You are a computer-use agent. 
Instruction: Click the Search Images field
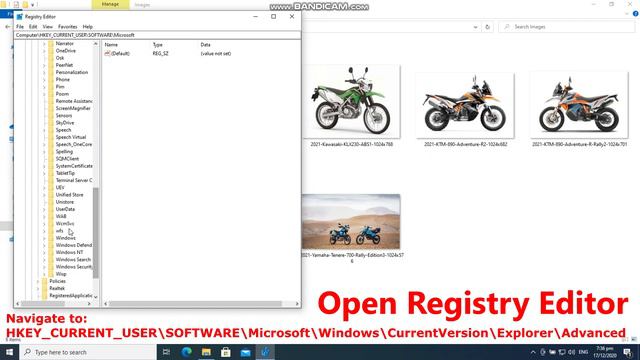567,27
